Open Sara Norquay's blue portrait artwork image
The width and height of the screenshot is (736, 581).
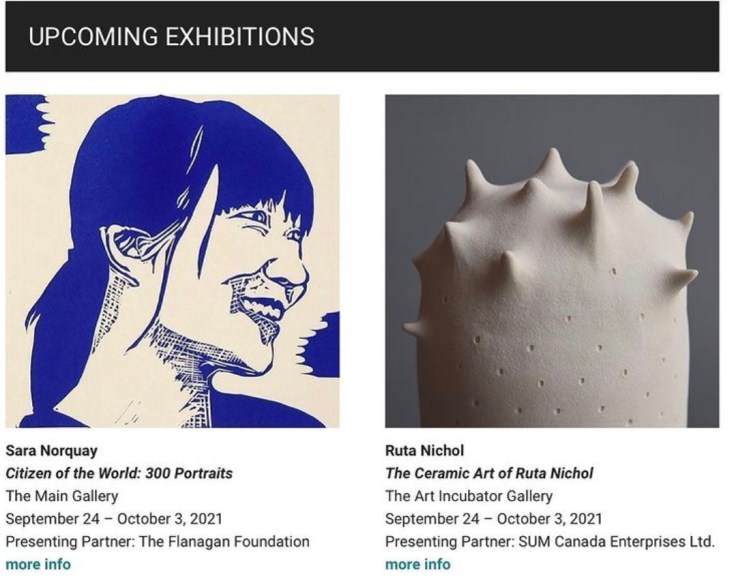point(172,261)
